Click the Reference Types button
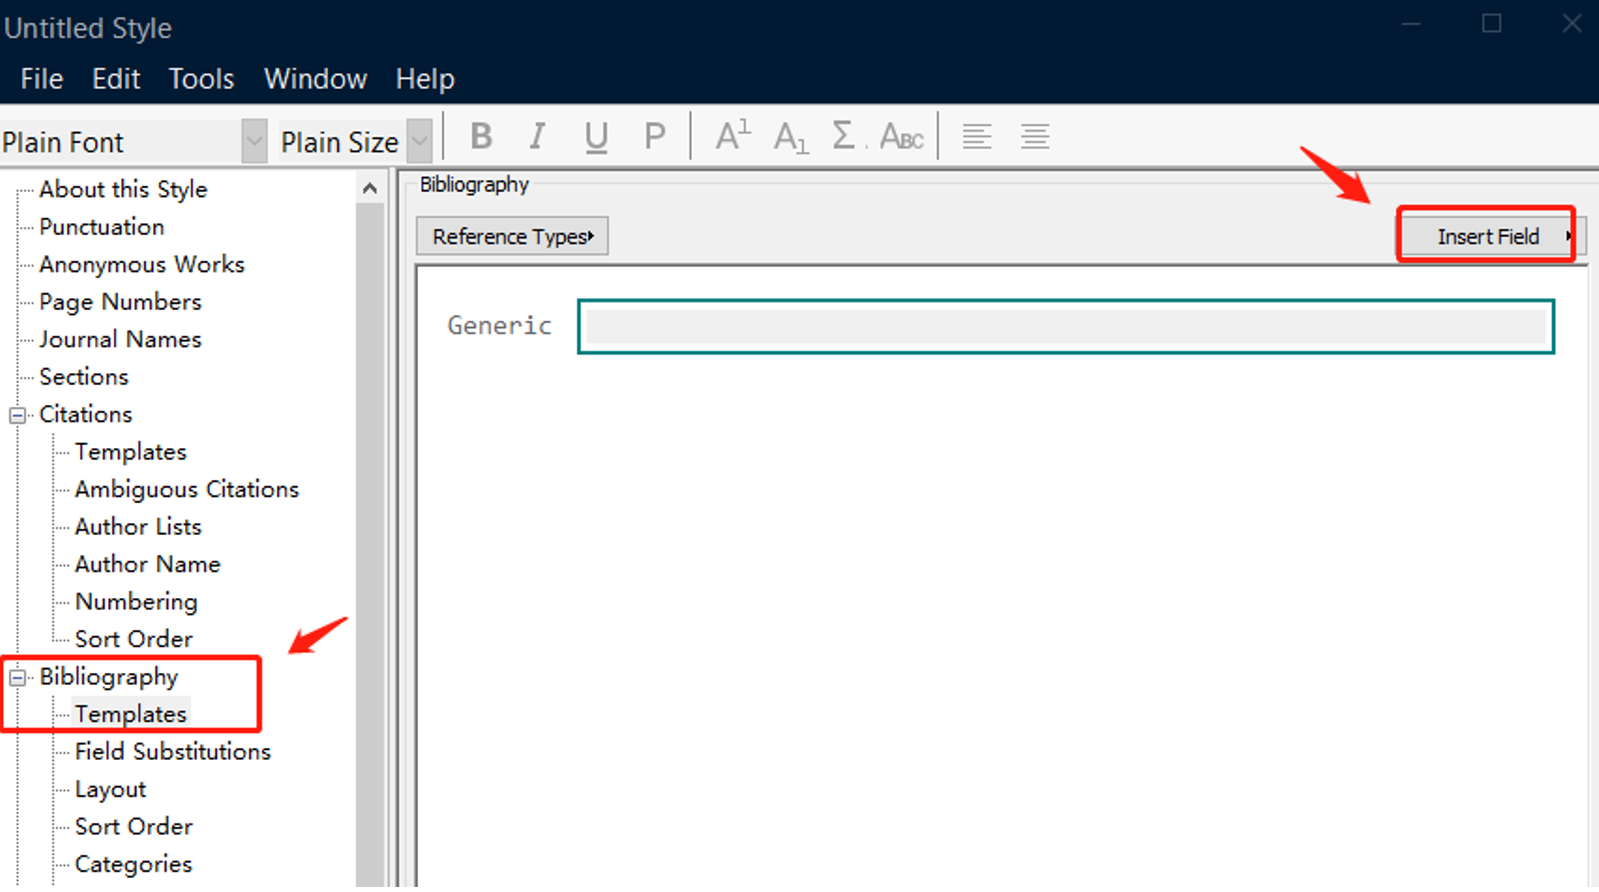 512,236
